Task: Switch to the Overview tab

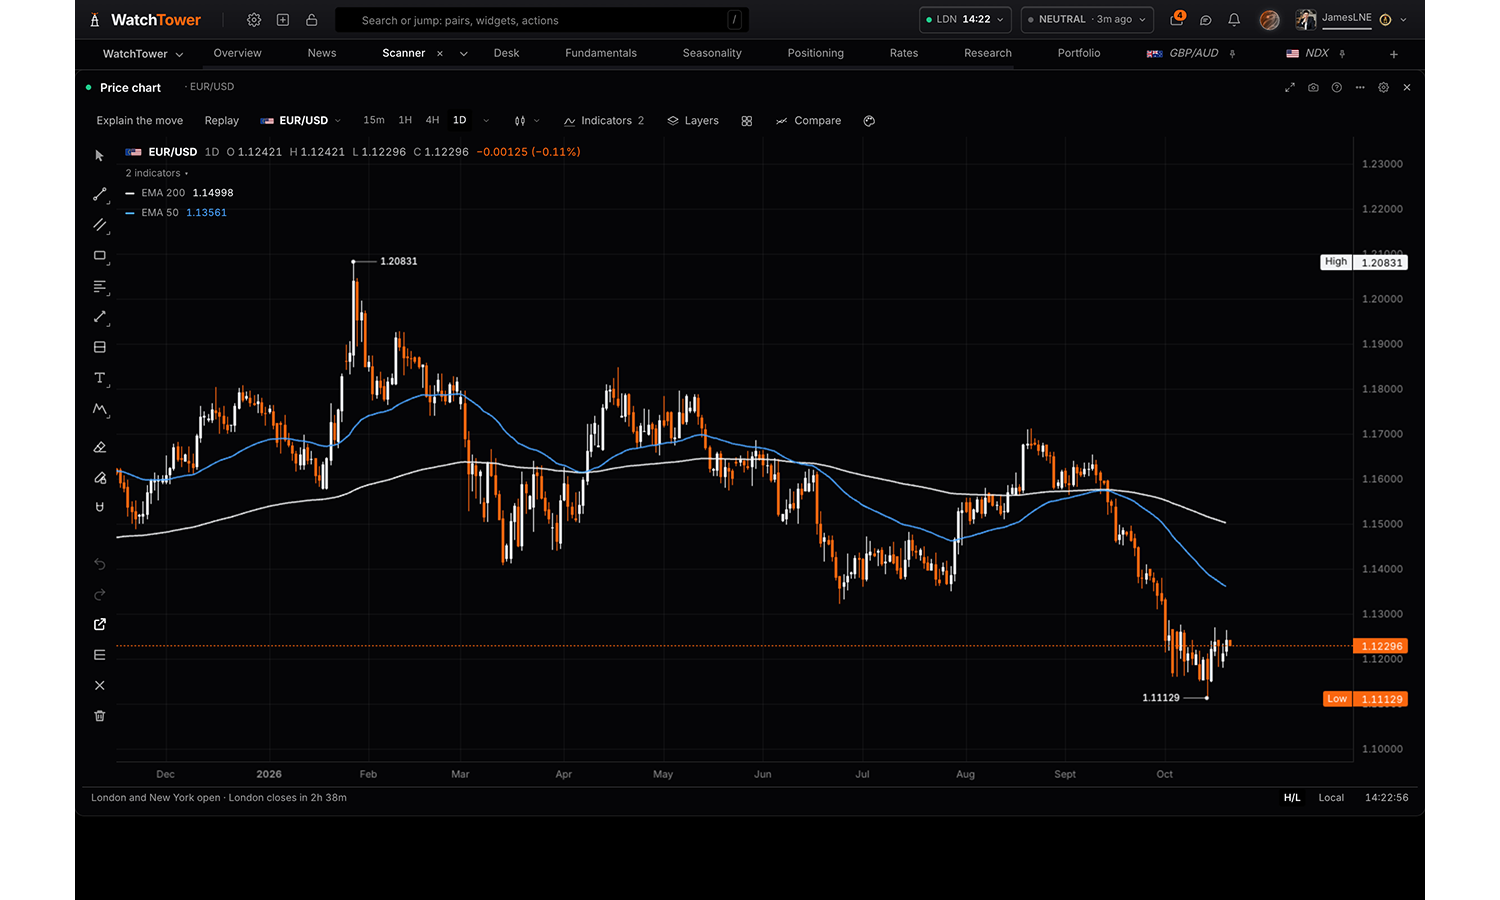Action: click(x=237, y=53)
